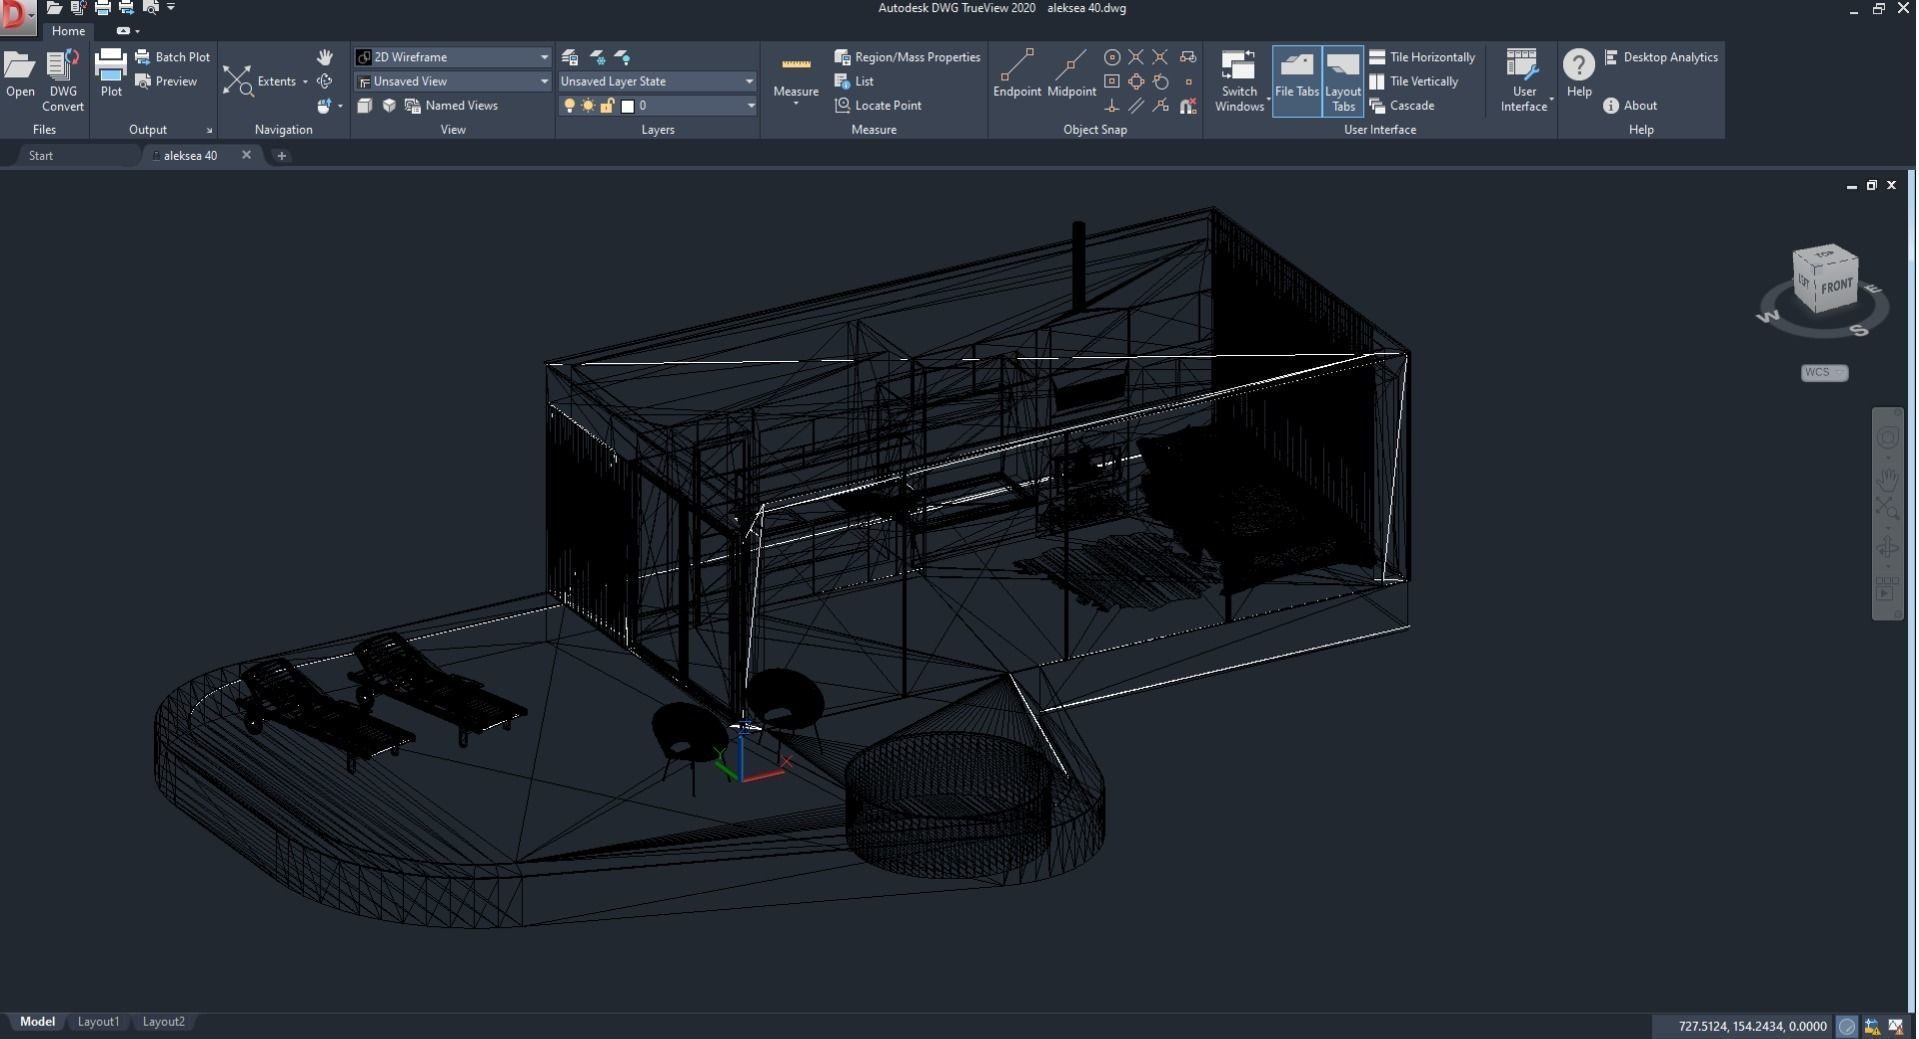Click the Switch Windows button
The width and height of the screenshot is (1919, 1039).
click(x=1239, y=80)
